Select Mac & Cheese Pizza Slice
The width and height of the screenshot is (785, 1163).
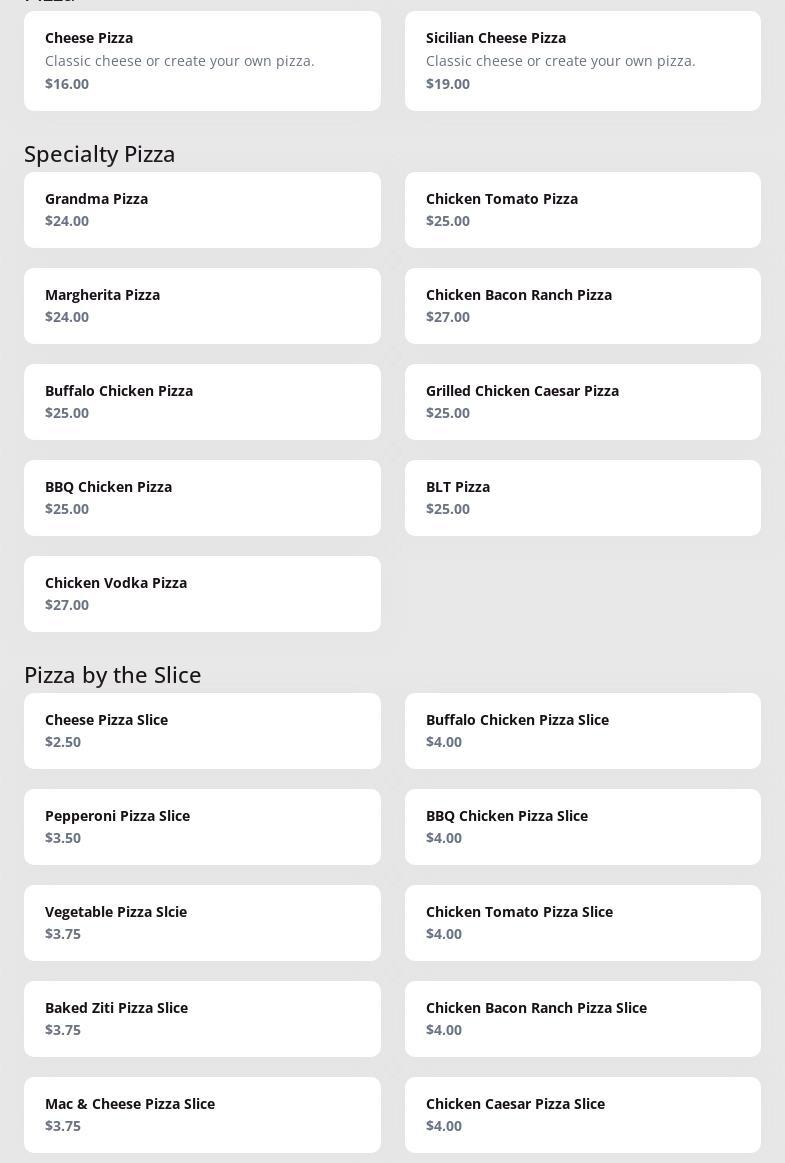coord(202,1115)
